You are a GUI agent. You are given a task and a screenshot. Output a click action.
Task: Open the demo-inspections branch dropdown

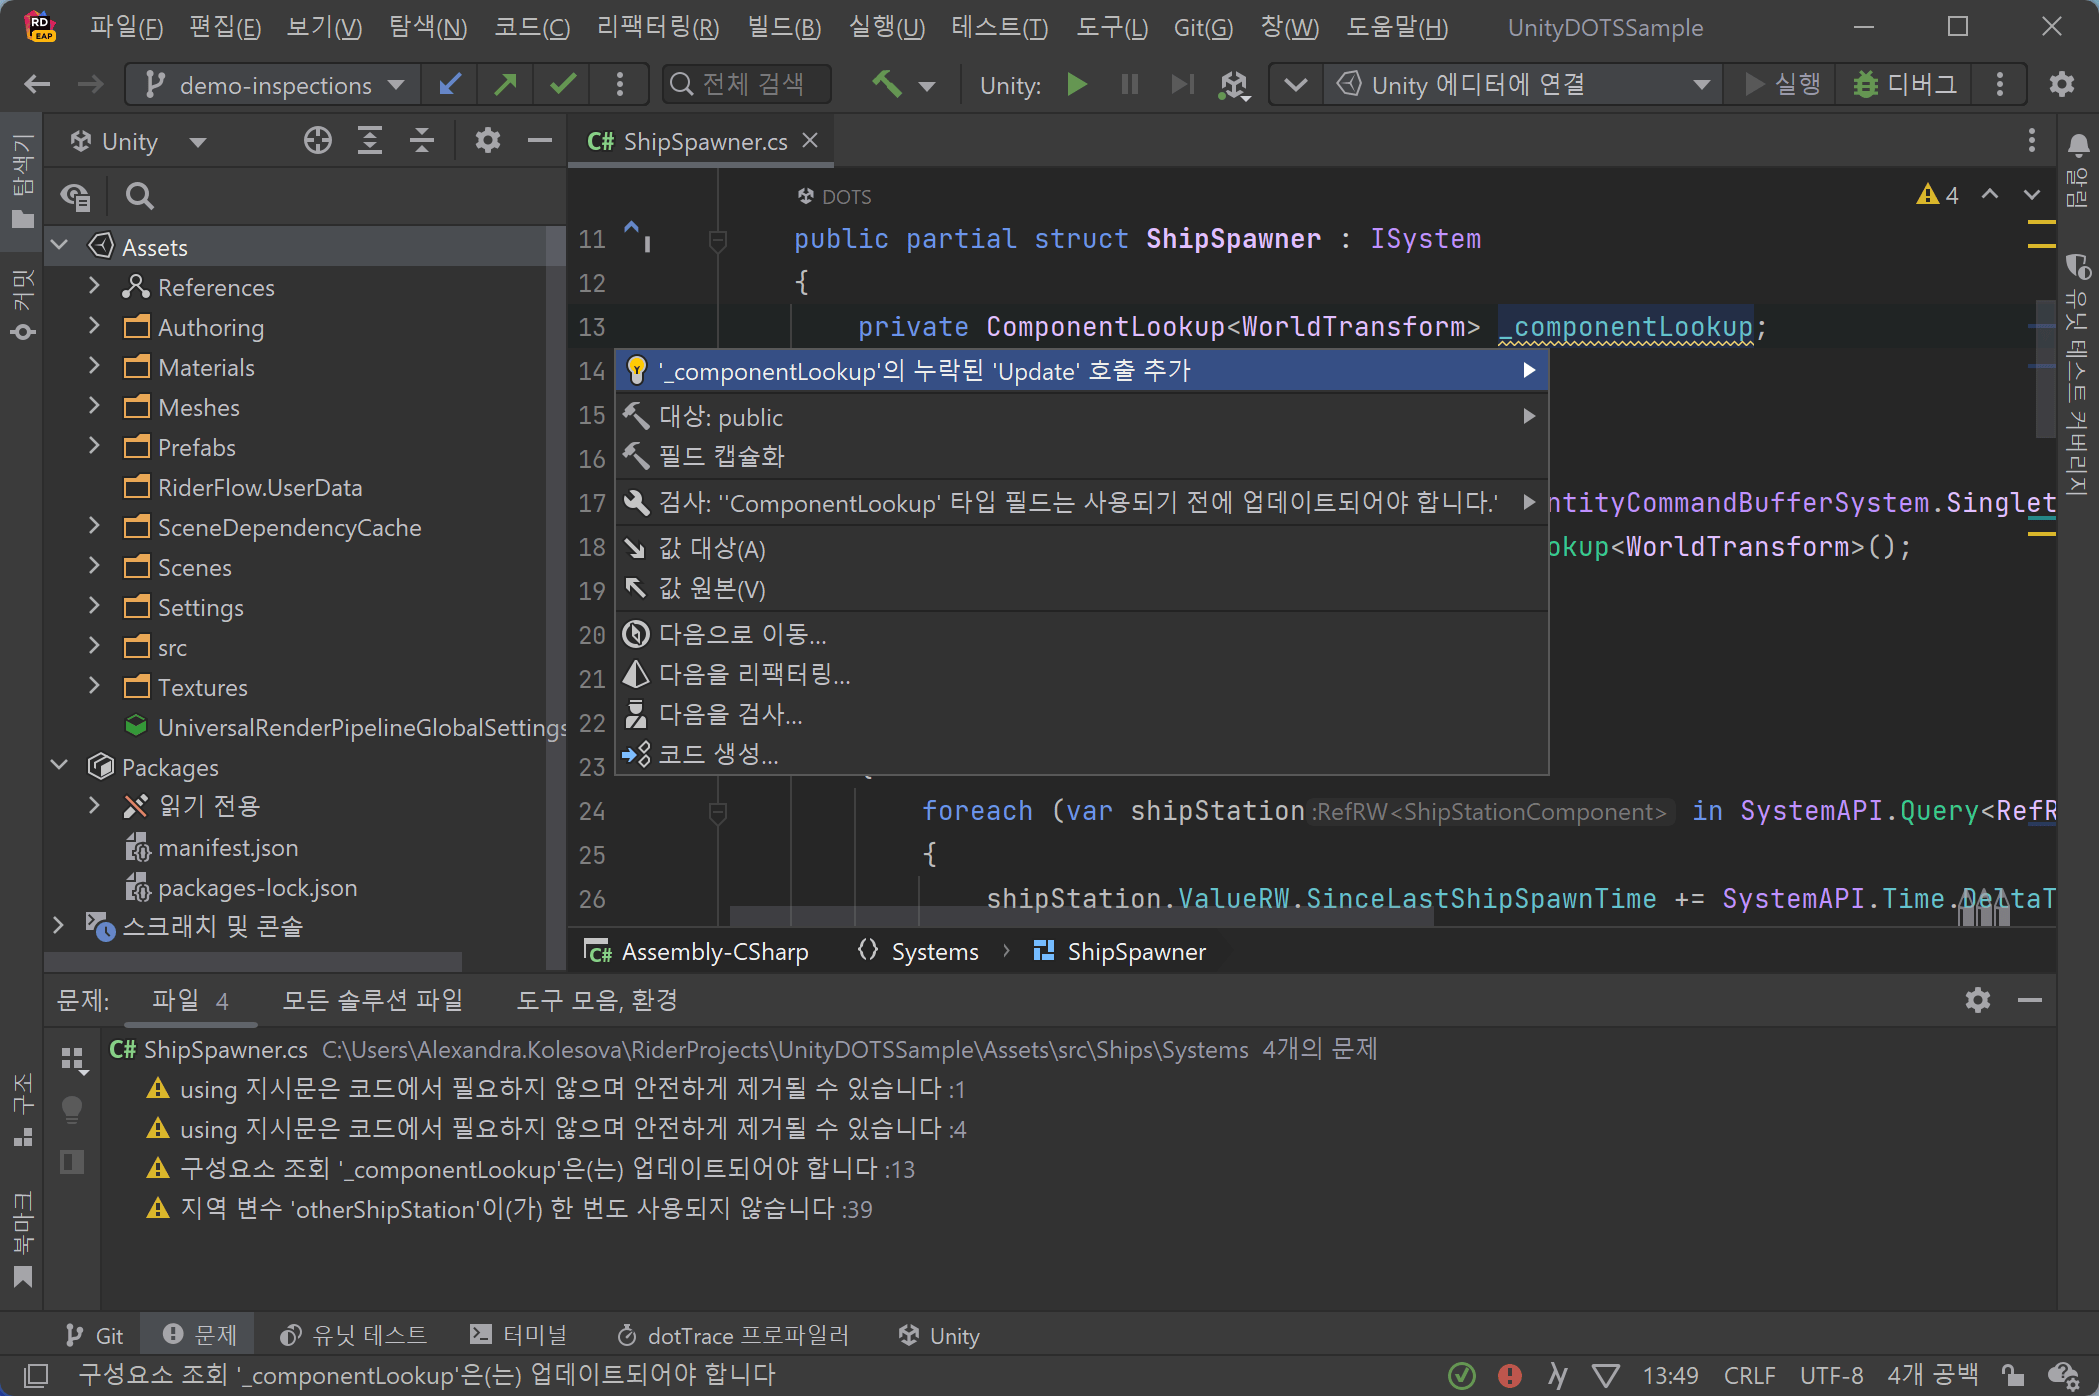tap(275, 85)
